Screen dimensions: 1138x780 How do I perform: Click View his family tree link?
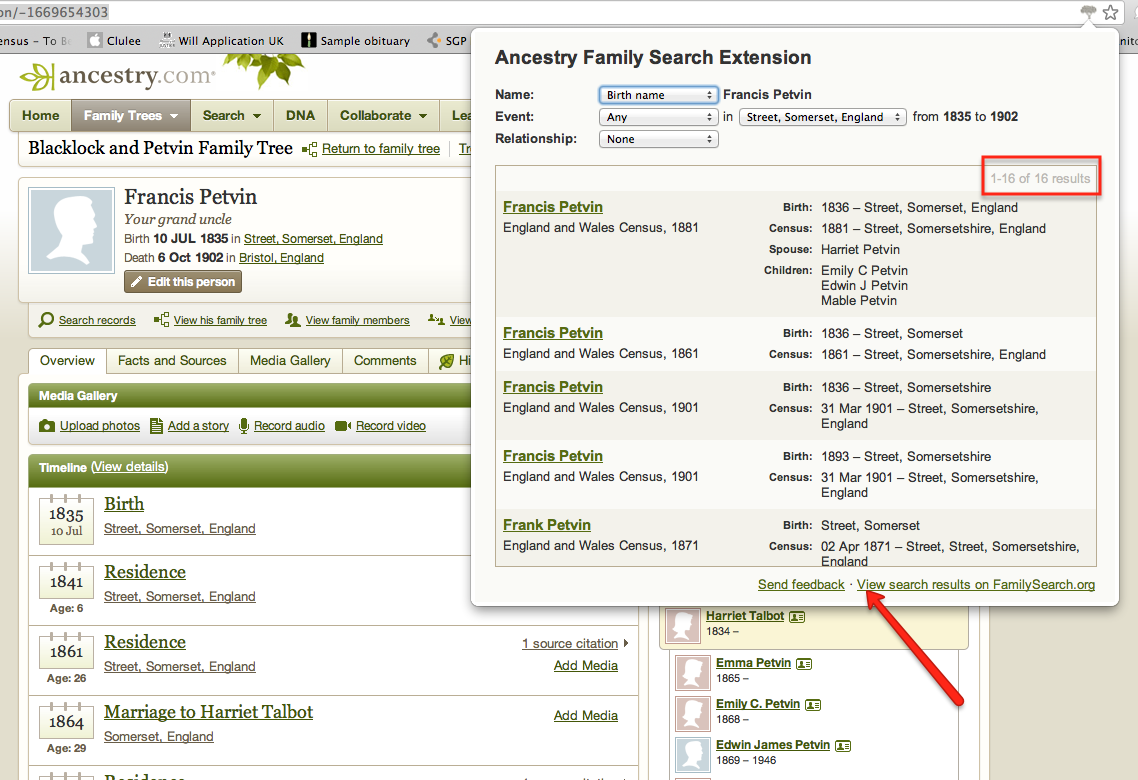(220, 320)
